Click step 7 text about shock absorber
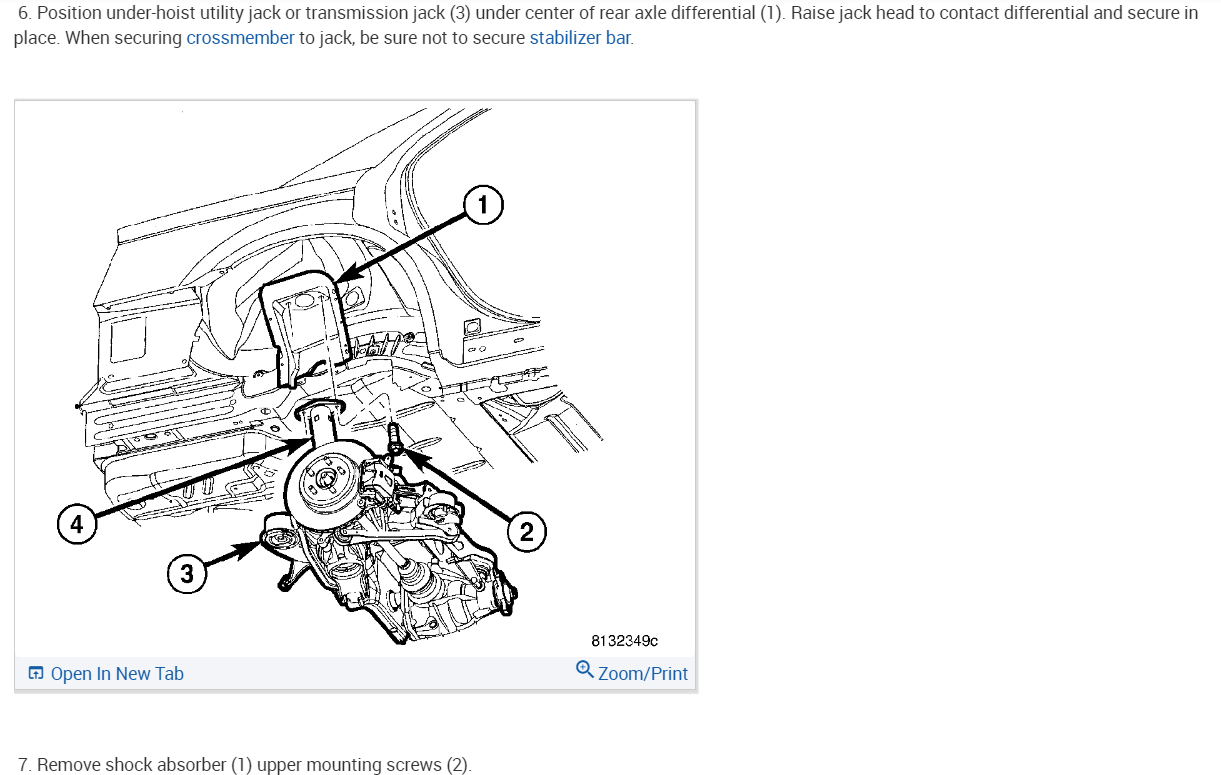Image resolution: width=1221 pixels, height=775 pixels. 244,765
